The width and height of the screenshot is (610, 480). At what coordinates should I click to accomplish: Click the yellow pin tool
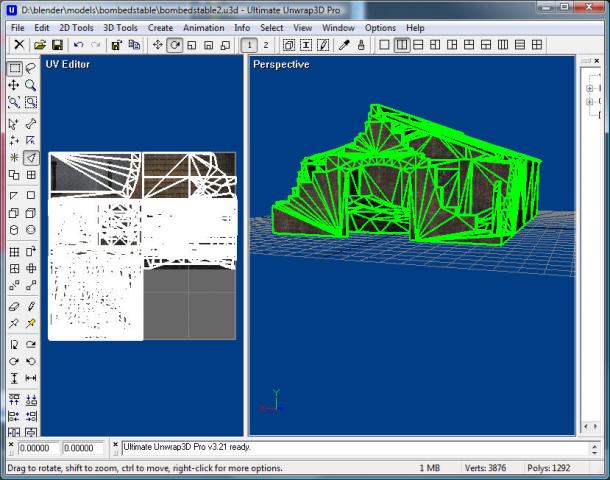pos(31,323)
